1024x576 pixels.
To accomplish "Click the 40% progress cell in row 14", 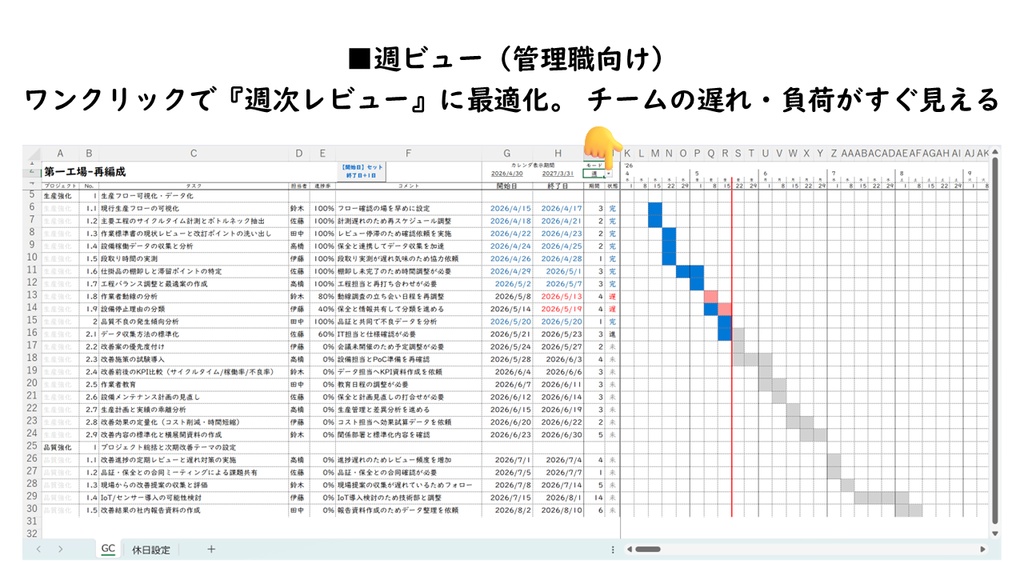I will click(x=323, y=309).
